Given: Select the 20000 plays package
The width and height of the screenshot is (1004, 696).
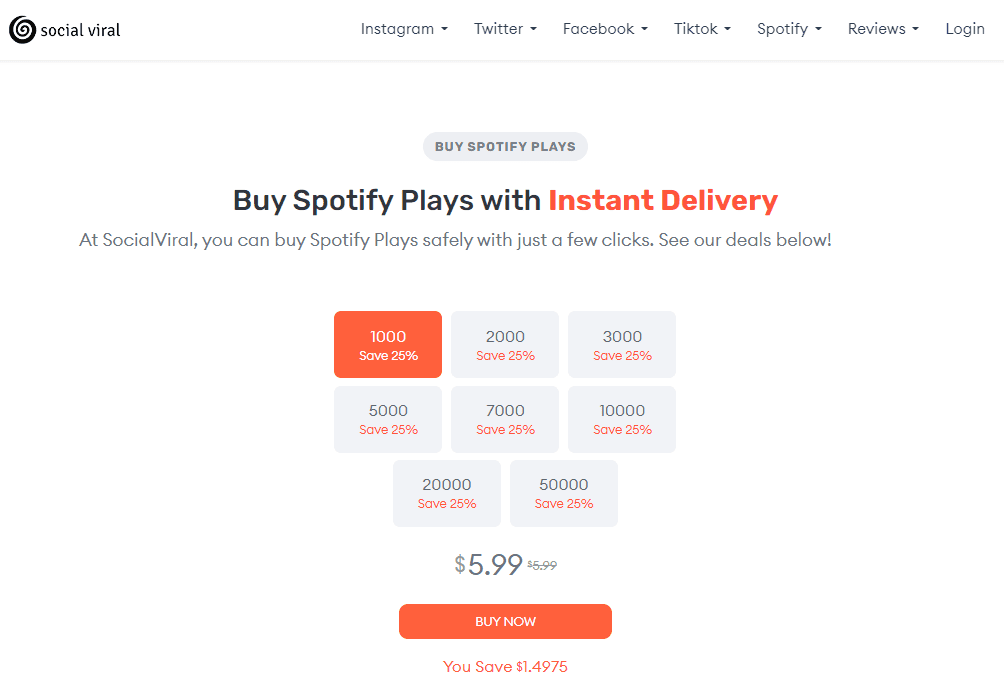Looking at the screenshot, I should [x=447, y=493].
